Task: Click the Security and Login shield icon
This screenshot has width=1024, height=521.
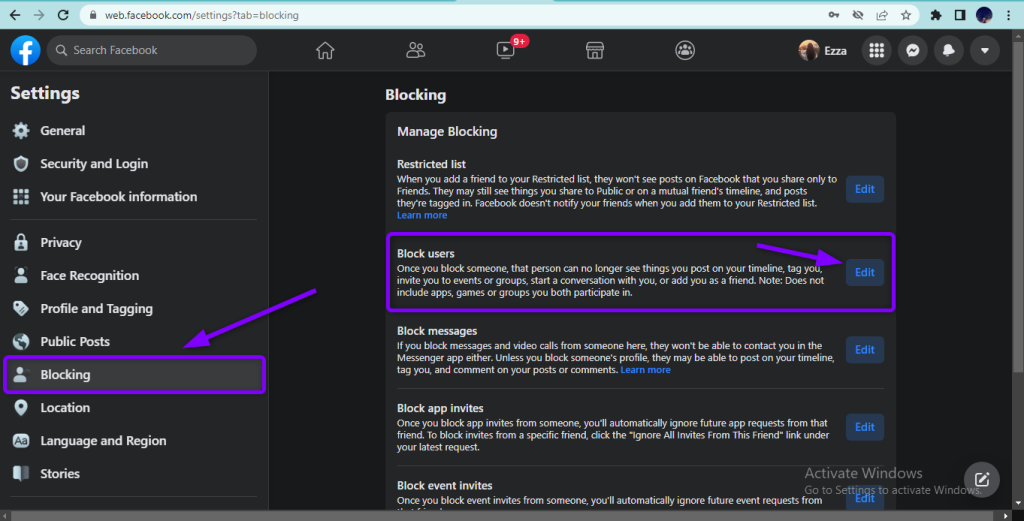Action: [21, 164]
